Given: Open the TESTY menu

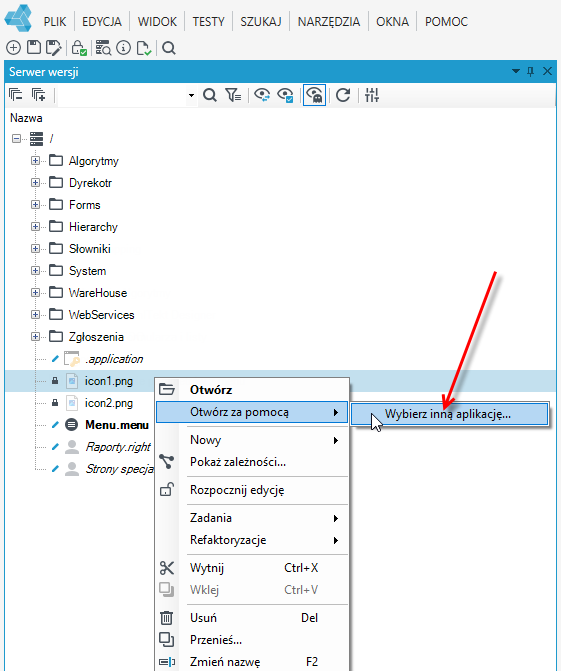Looking at the screenshot, I should pos(208,21).
